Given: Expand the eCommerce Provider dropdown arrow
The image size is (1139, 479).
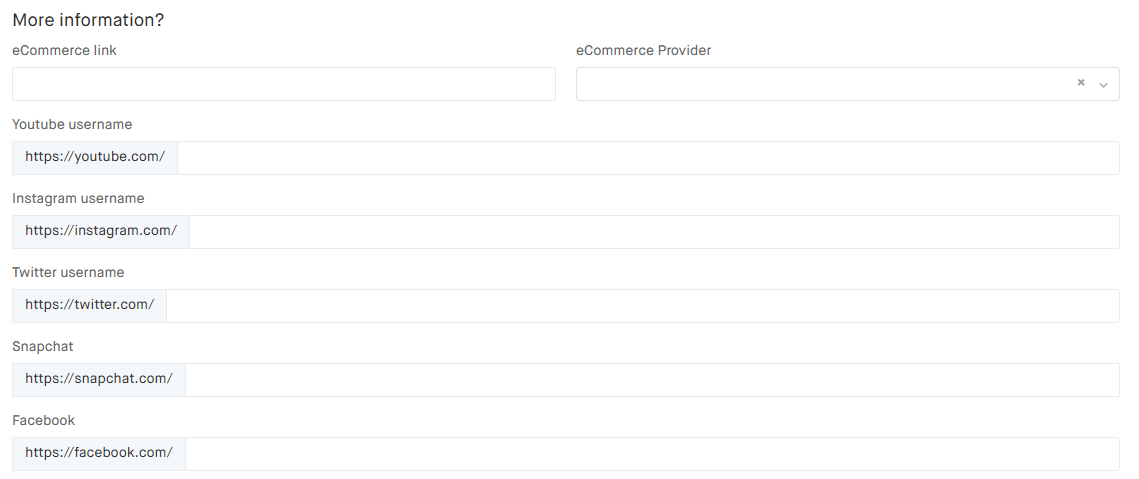Looking at the screenshot, I should pyautogui.click(x=1104, y=85).
